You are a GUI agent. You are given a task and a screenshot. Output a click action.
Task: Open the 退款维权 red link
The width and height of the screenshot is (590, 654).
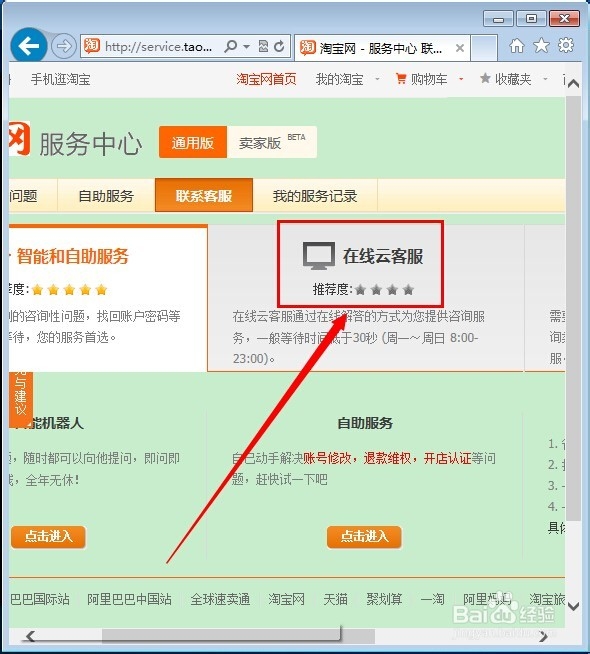[387, 458]
